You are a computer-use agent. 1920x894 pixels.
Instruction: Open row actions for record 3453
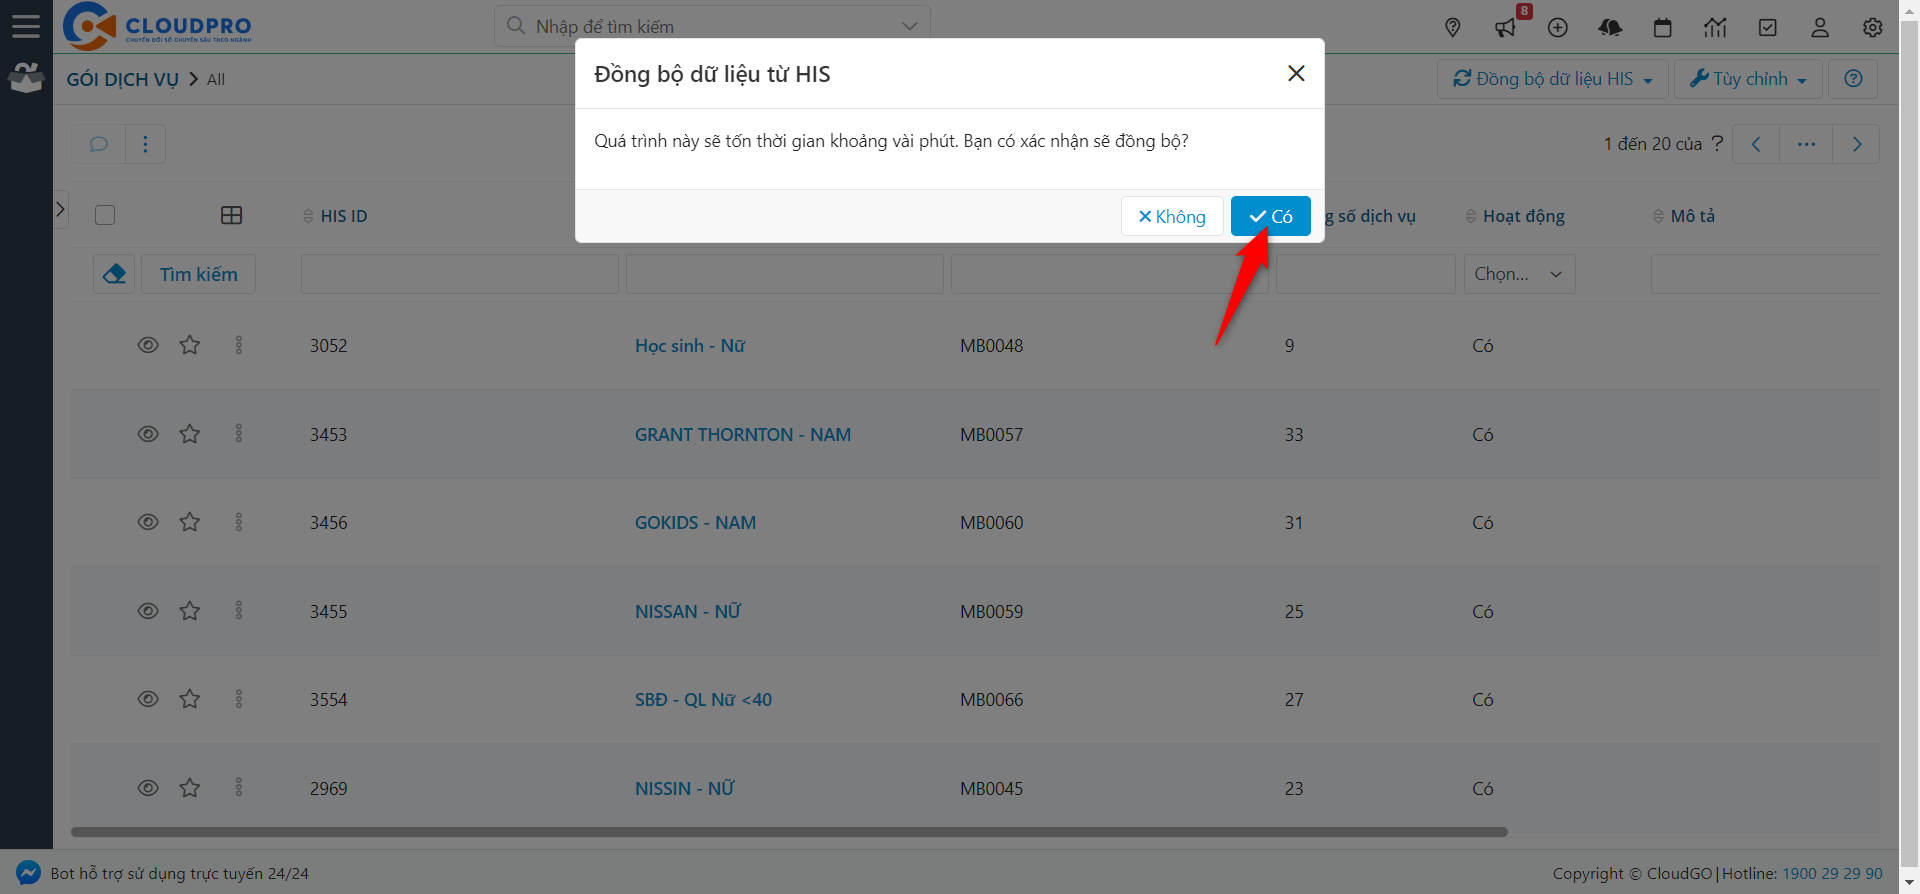239,434
